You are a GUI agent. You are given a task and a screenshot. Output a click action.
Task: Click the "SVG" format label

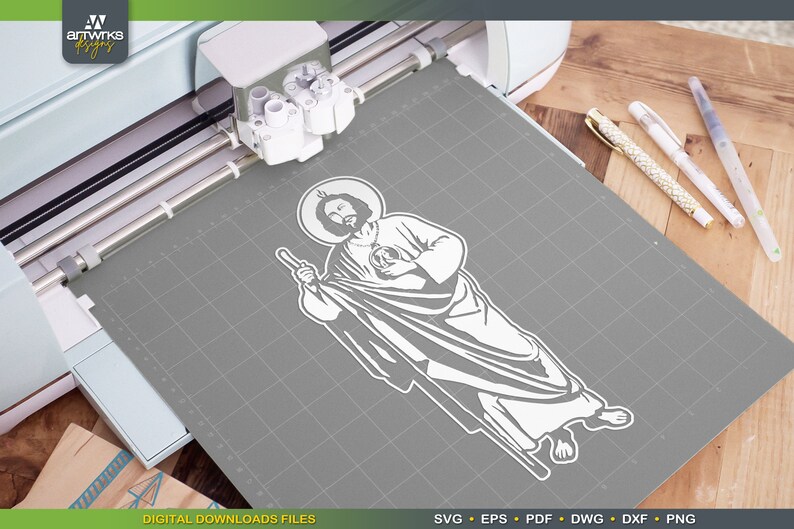448,519
